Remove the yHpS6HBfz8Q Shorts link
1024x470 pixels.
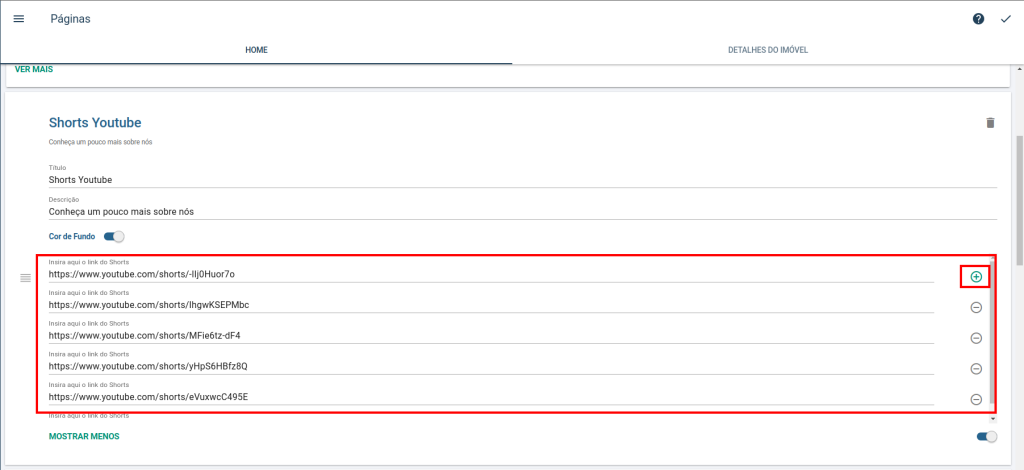976,369
